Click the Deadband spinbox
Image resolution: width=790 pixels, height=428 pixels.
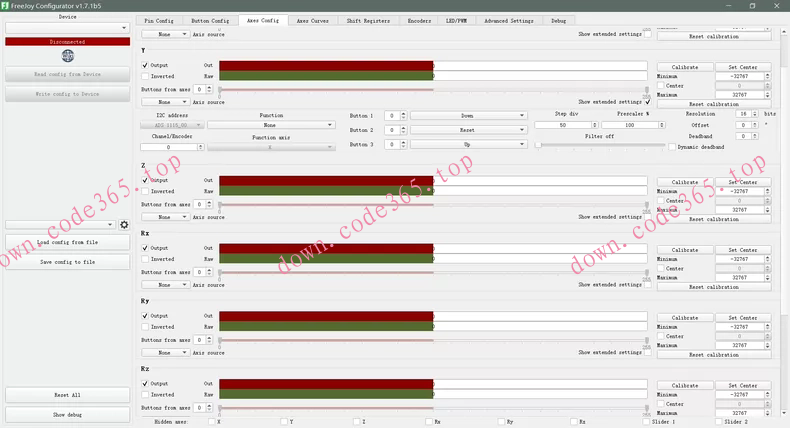[747, 136]
